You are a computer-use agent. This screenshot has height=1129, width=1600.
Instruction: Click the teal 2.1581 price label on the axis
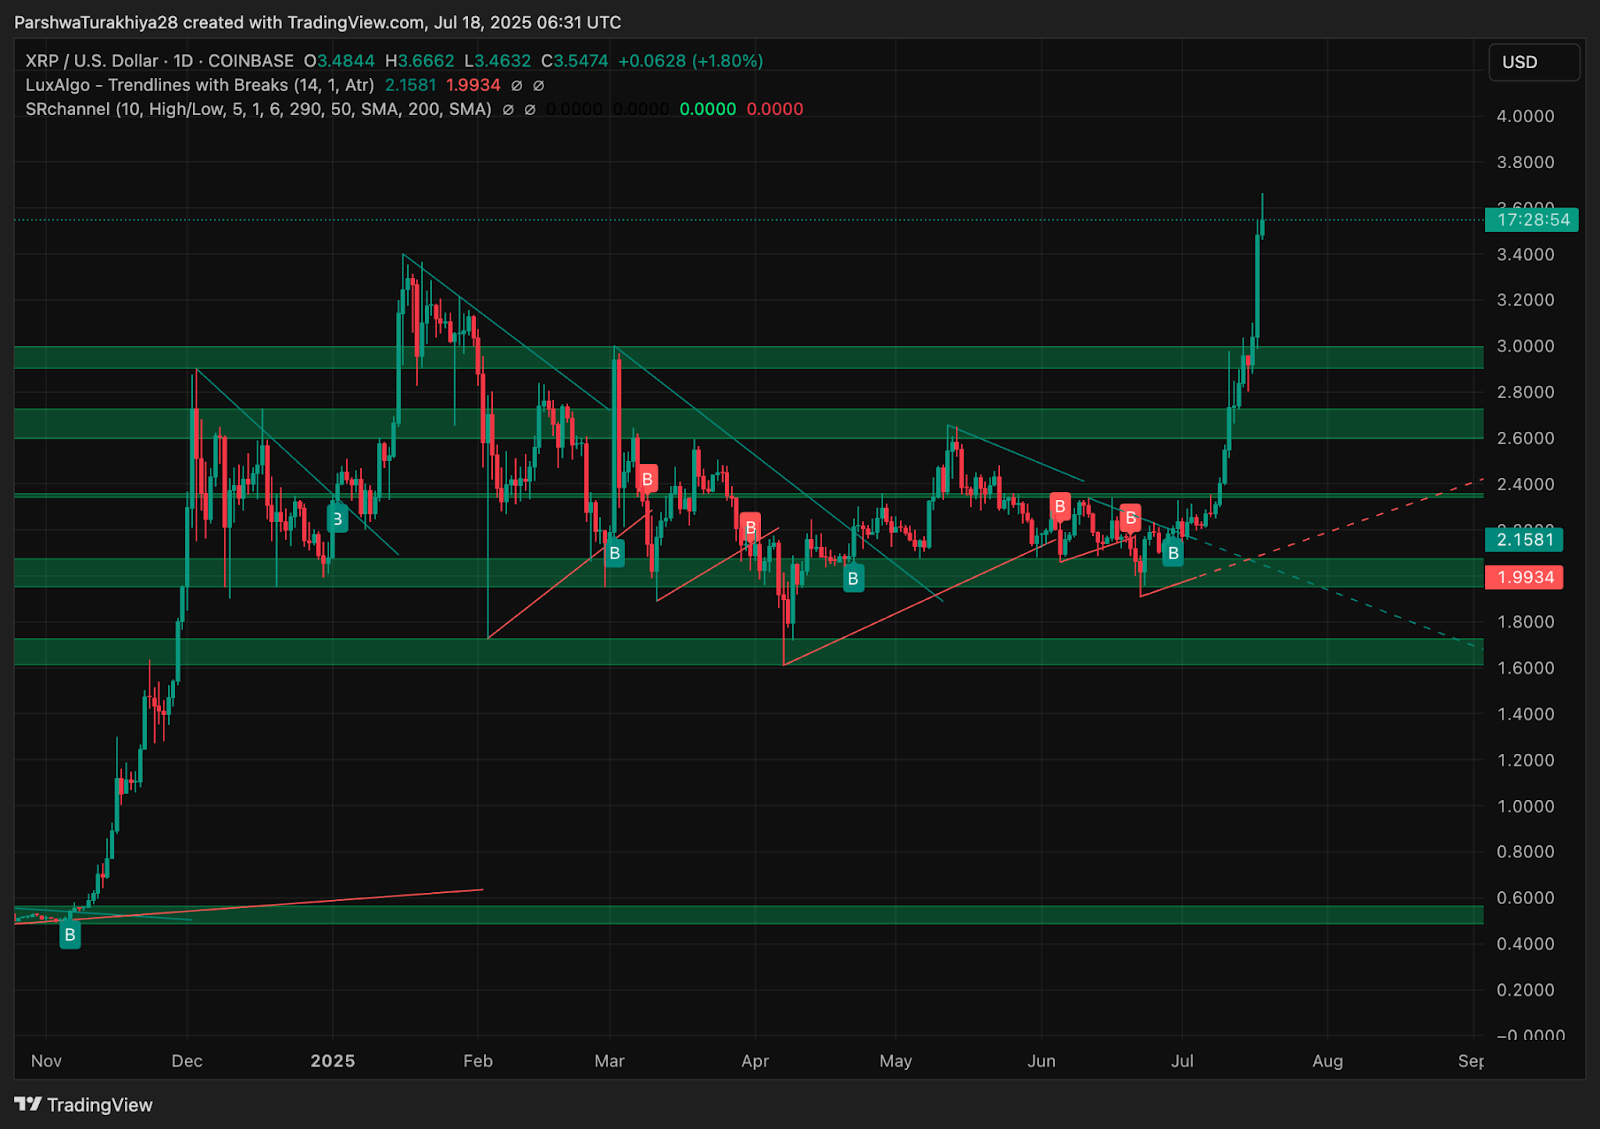(x=1524, y=539)
